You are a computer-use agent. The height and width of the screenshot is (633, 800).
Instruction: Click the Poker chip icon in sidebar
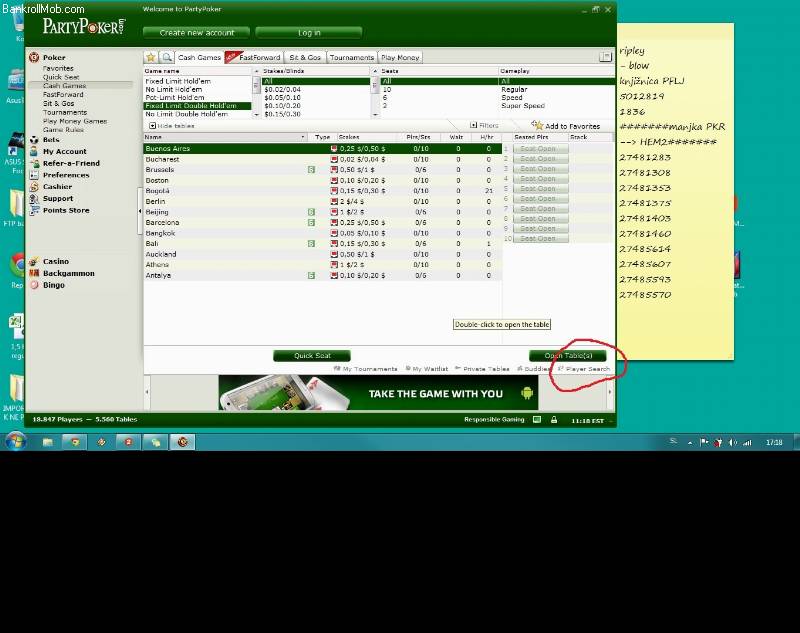point(34,57)
